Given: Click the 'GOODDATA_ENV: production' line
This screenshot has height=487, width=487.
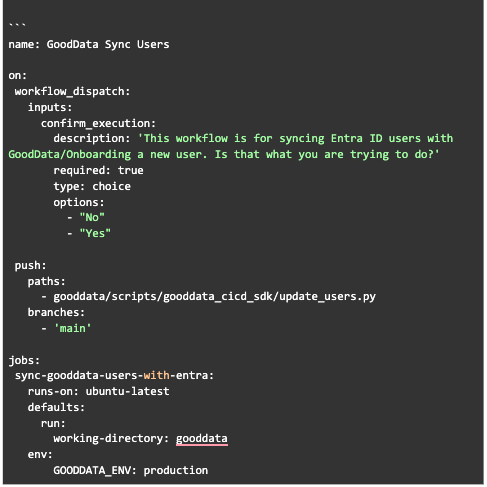Looking at the screenshot, I should pos(131,470).
